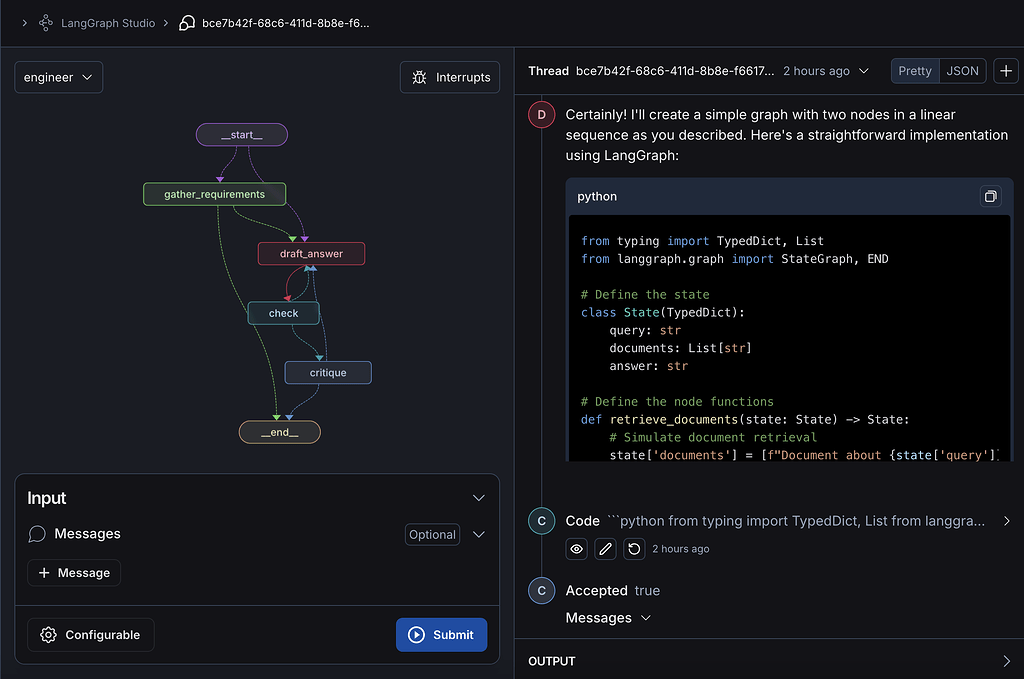
Task: Click the pencil edit icon under Code
Action: coord(605,549)
